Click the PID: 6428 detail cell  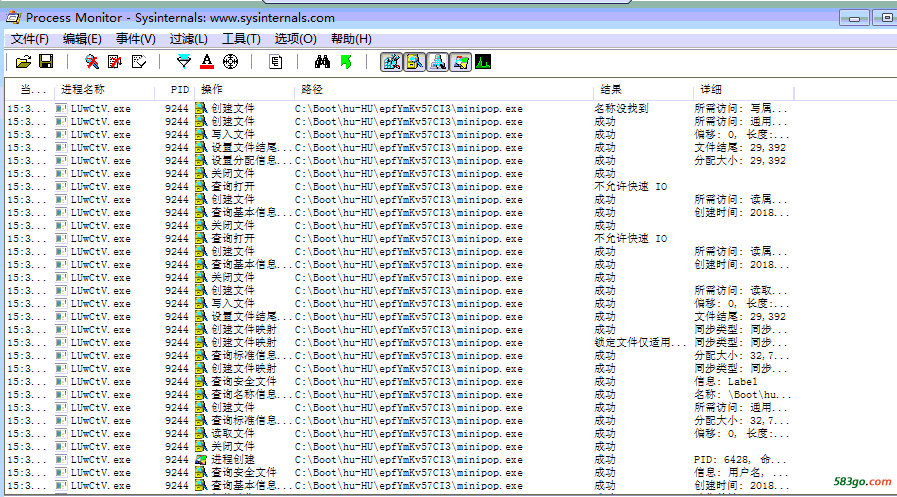click(x=740, y=460)
